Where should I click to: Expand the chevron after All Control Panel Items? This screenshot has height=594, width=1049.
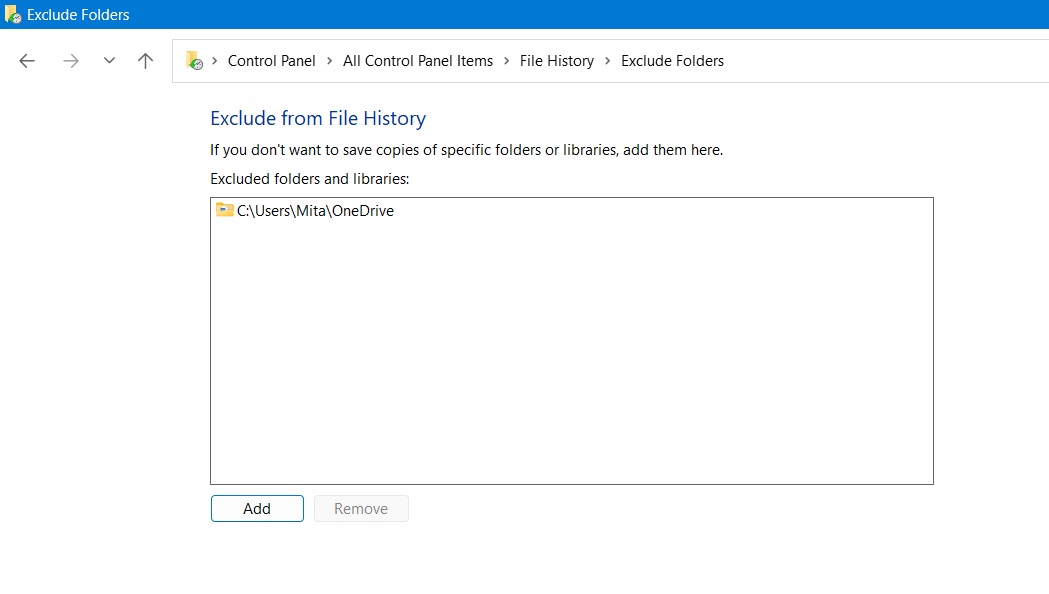505,60
